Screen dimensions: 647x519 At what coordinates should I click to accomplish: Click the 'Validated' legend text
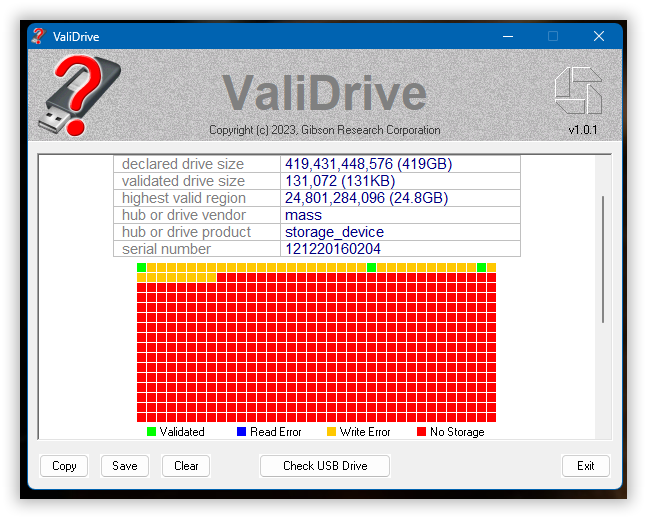pos(182,432)
